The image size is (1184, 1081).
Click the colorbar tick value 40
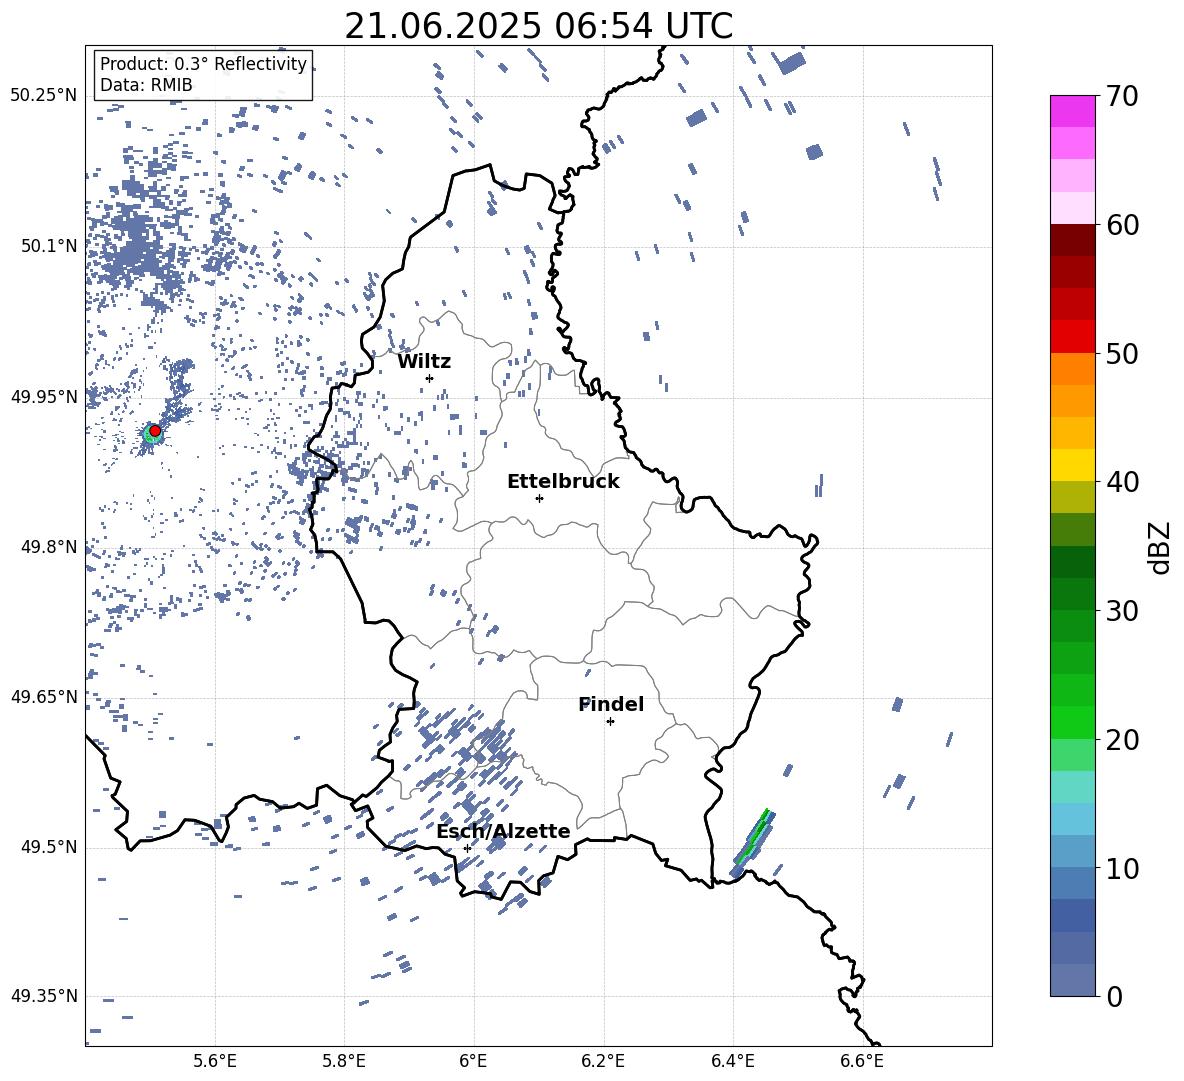click(1122, 482)
